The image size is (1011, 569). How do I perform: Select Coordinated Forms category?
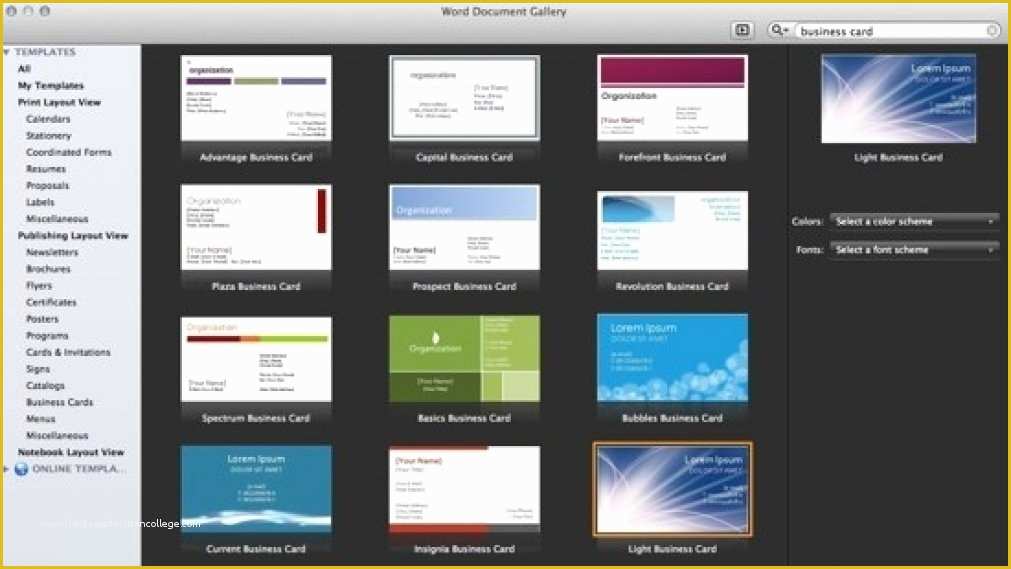click(x=68, y=152)
